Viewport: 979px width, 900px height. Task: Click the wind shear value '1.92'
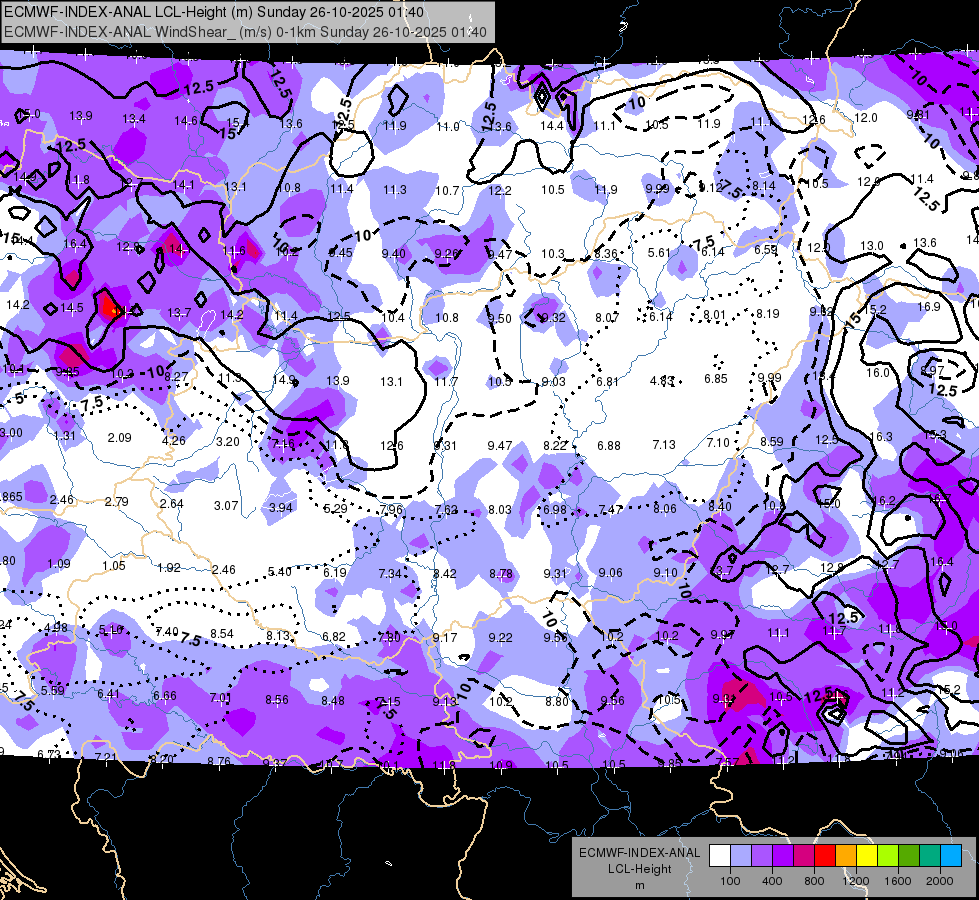169,568
